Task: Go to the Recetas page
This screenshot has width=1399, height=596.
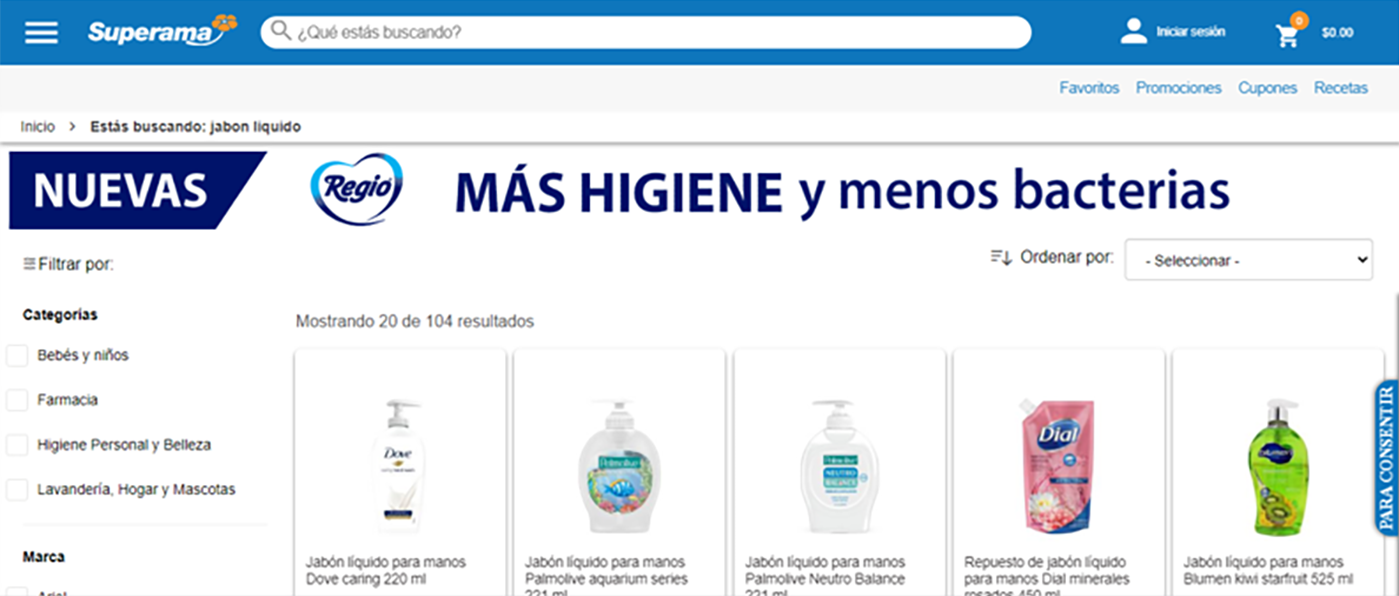Action: coord(1340,88)
